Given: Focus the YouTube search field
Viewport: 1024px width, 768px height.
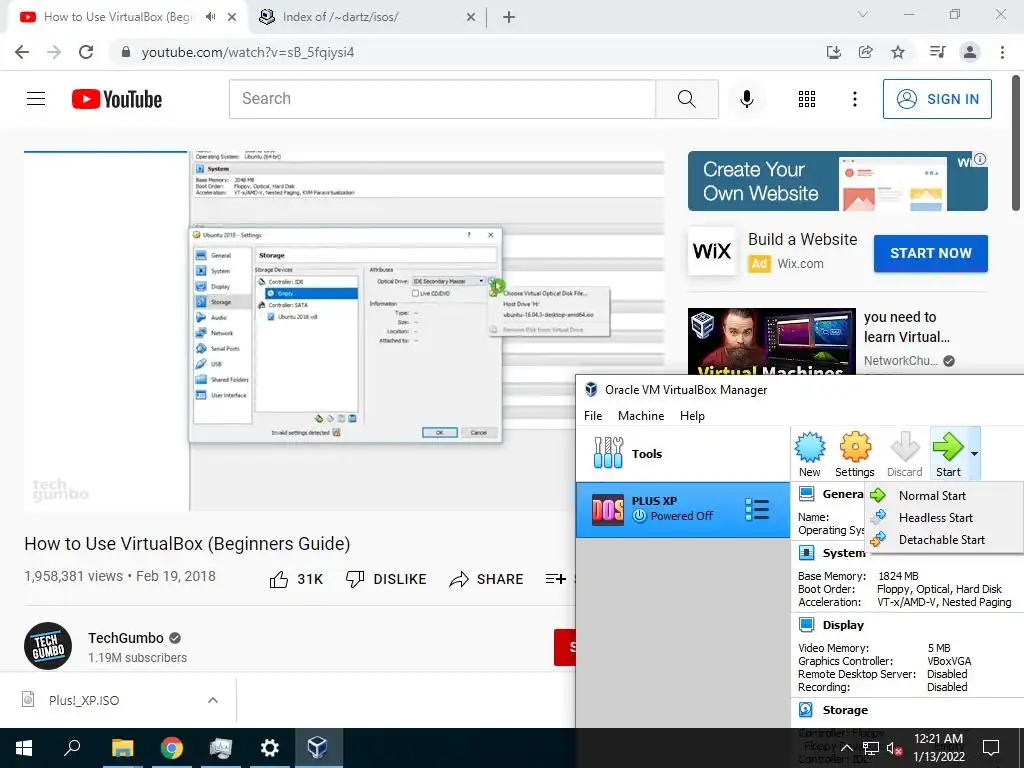Looking at the screenshot, I should (x=442, y=99).
